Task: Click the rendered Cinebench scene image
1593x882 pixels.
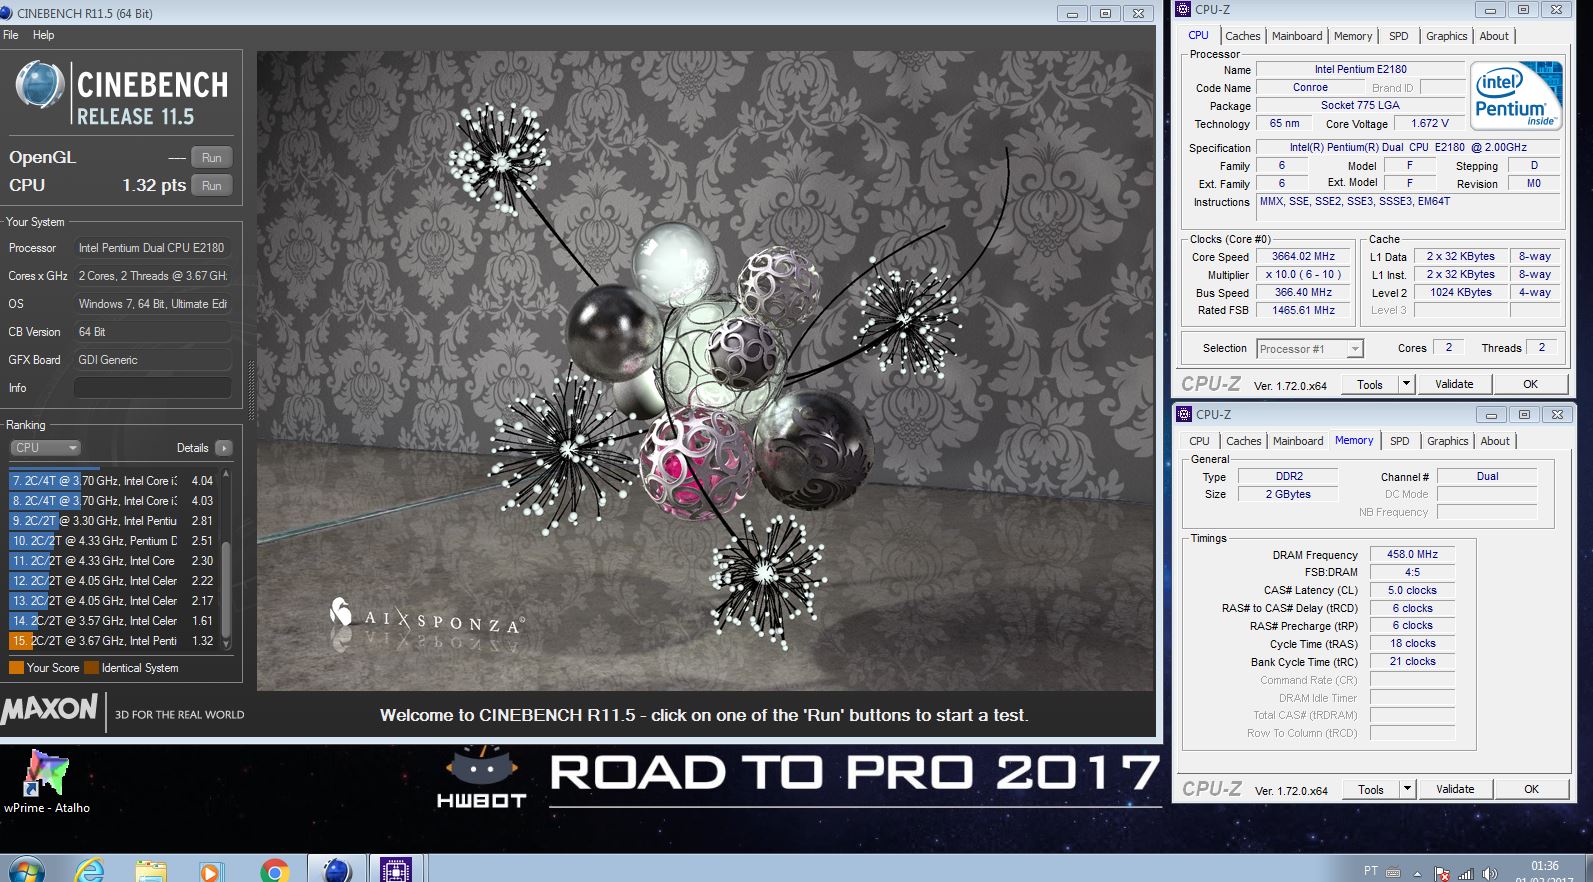Action: pos(705,371)
